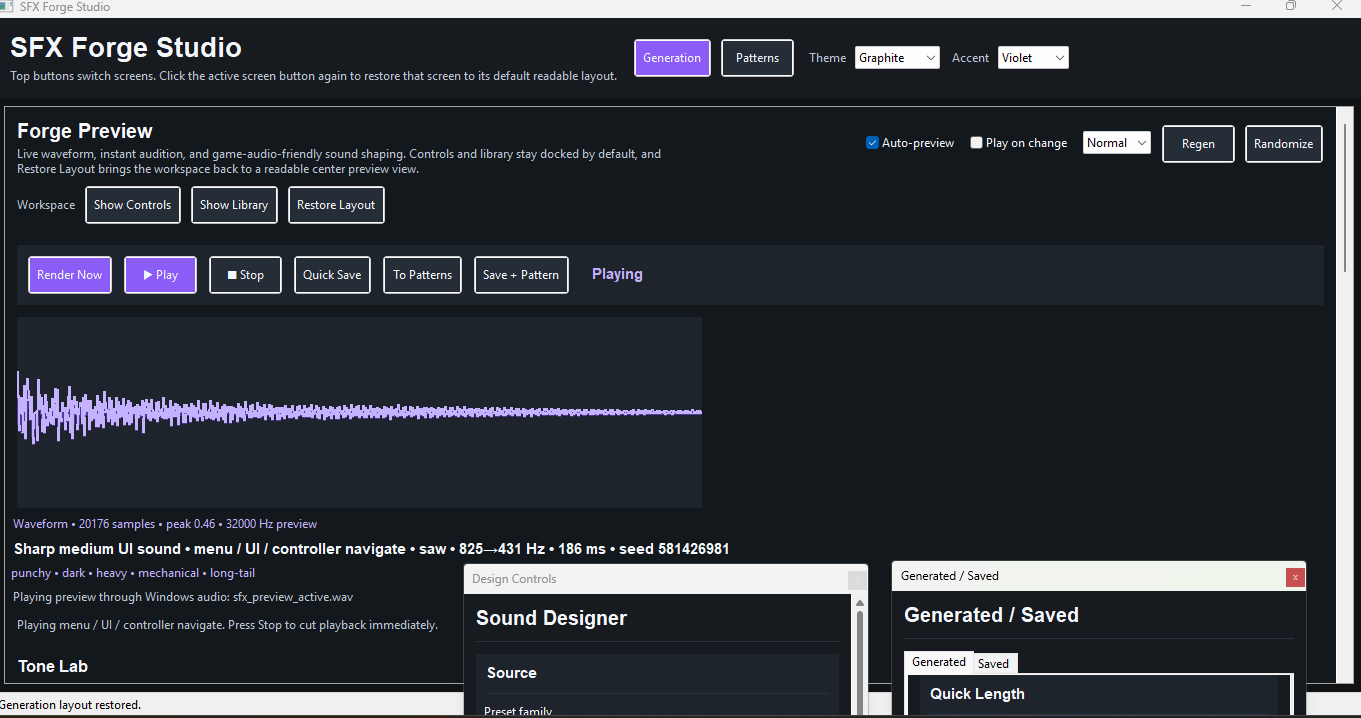Select the Generated tab in library panel
Viewport: 1361px width, 718px height.
tap(939, 662)
